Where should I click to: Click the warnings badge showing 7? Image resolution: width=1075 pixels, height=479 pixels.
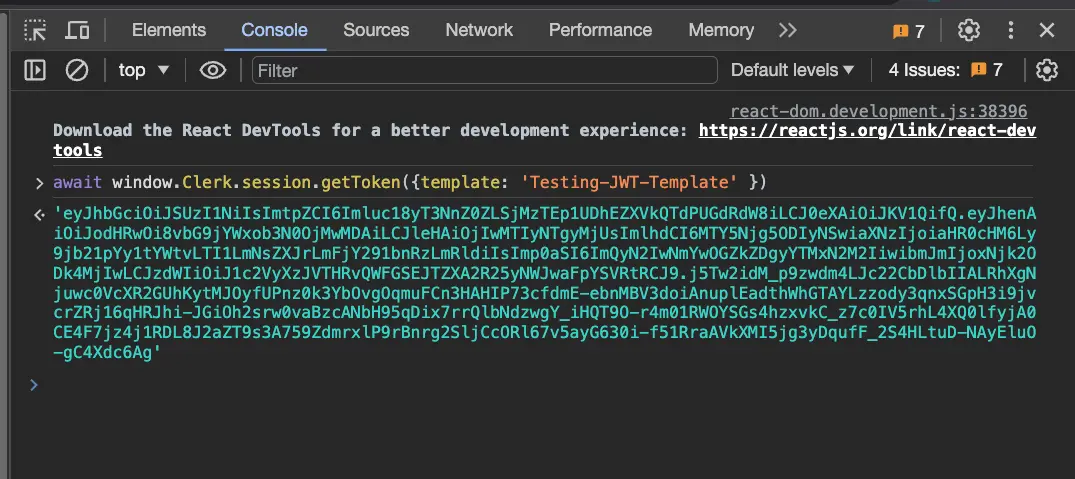click(x=908, y=31)
